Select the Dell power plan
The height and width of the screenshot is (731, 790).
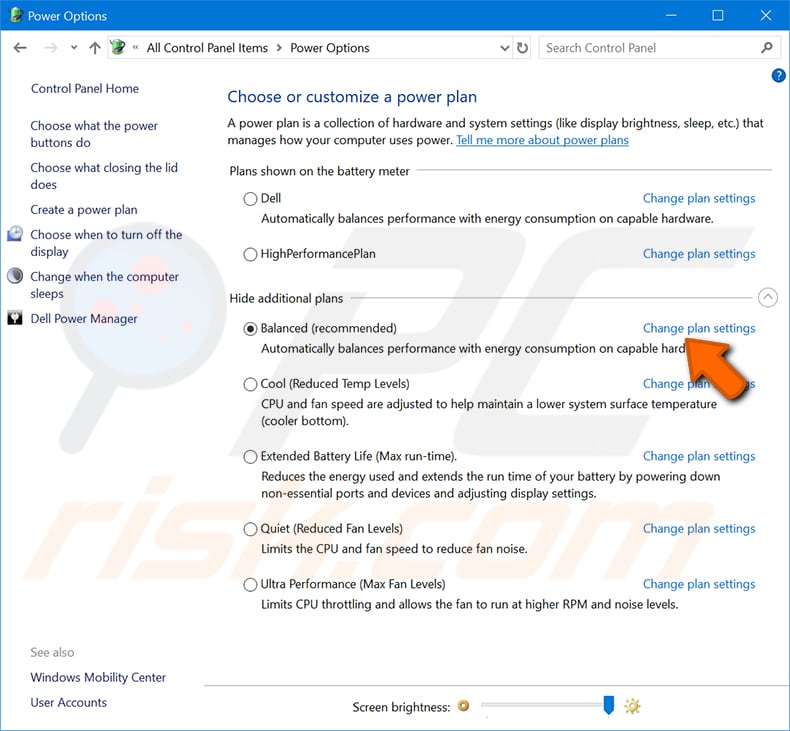pos(250,198)
